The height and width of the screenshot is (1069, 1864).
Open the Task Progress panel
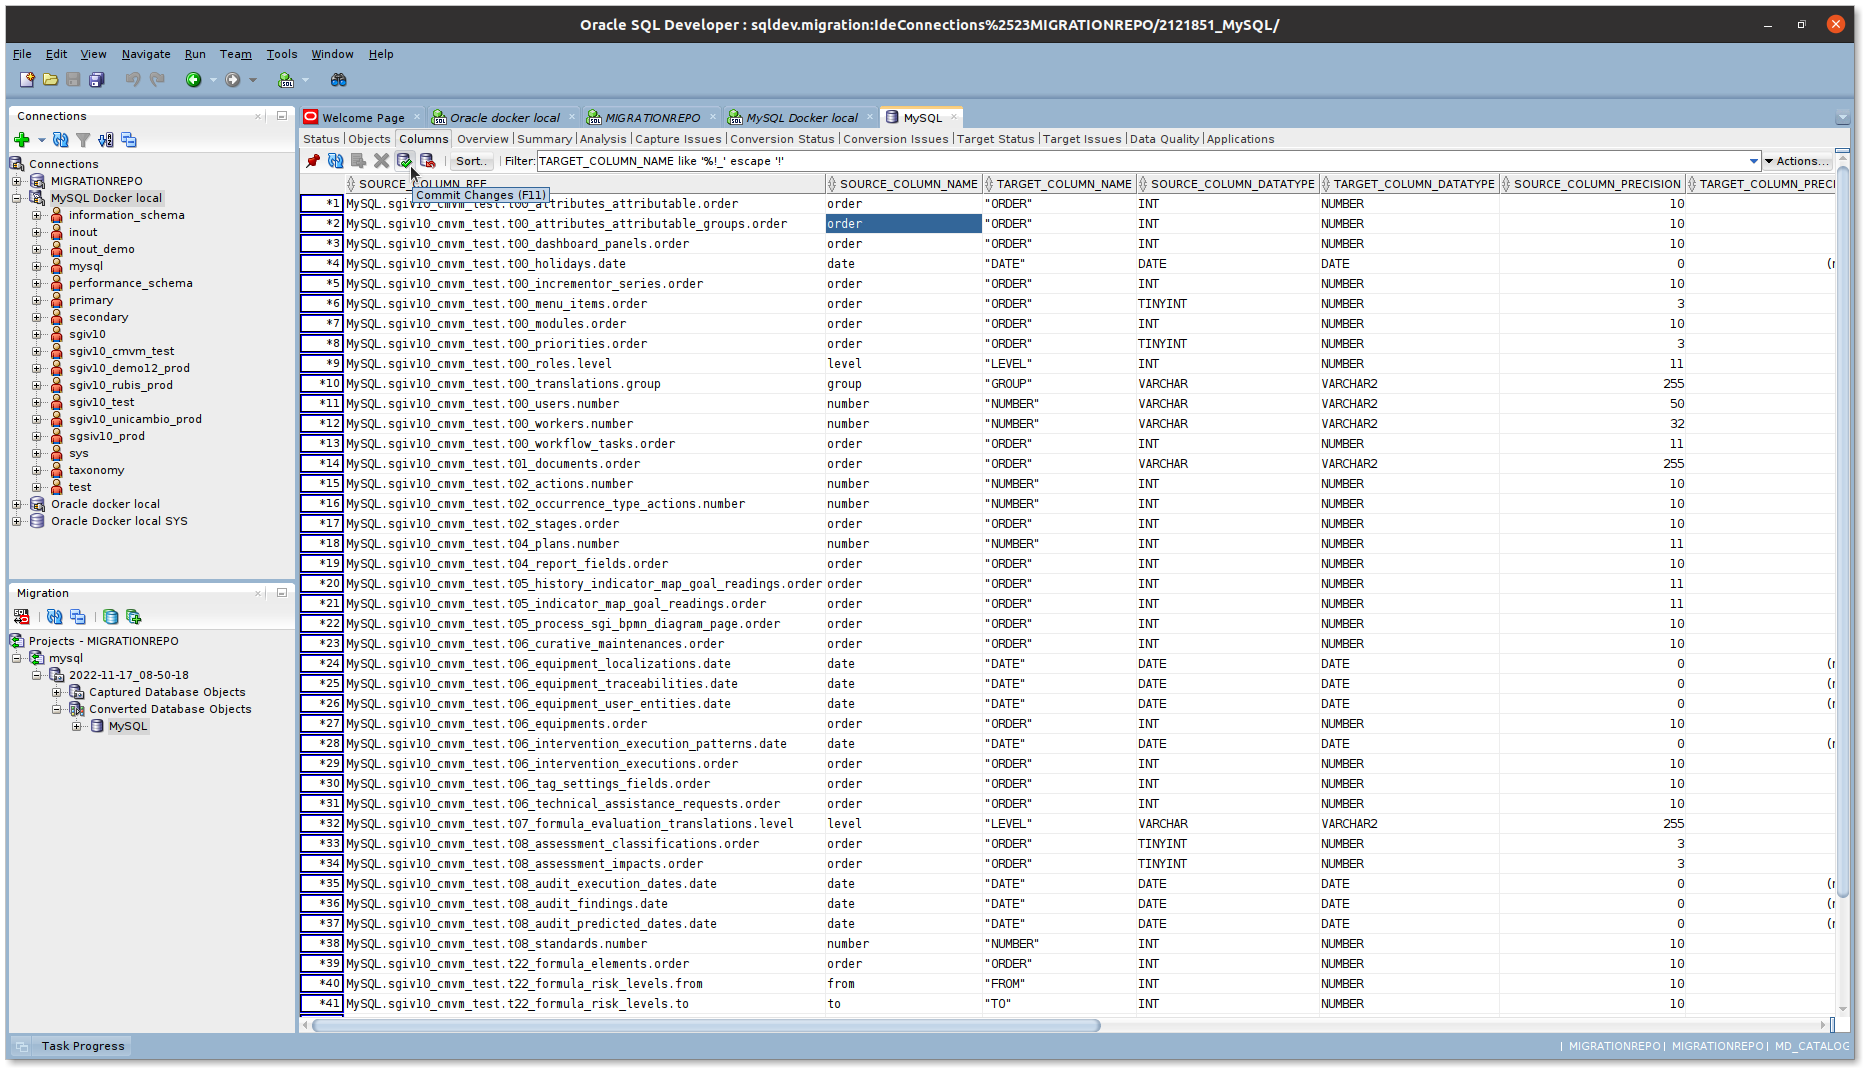click(x=82, y=1045)
